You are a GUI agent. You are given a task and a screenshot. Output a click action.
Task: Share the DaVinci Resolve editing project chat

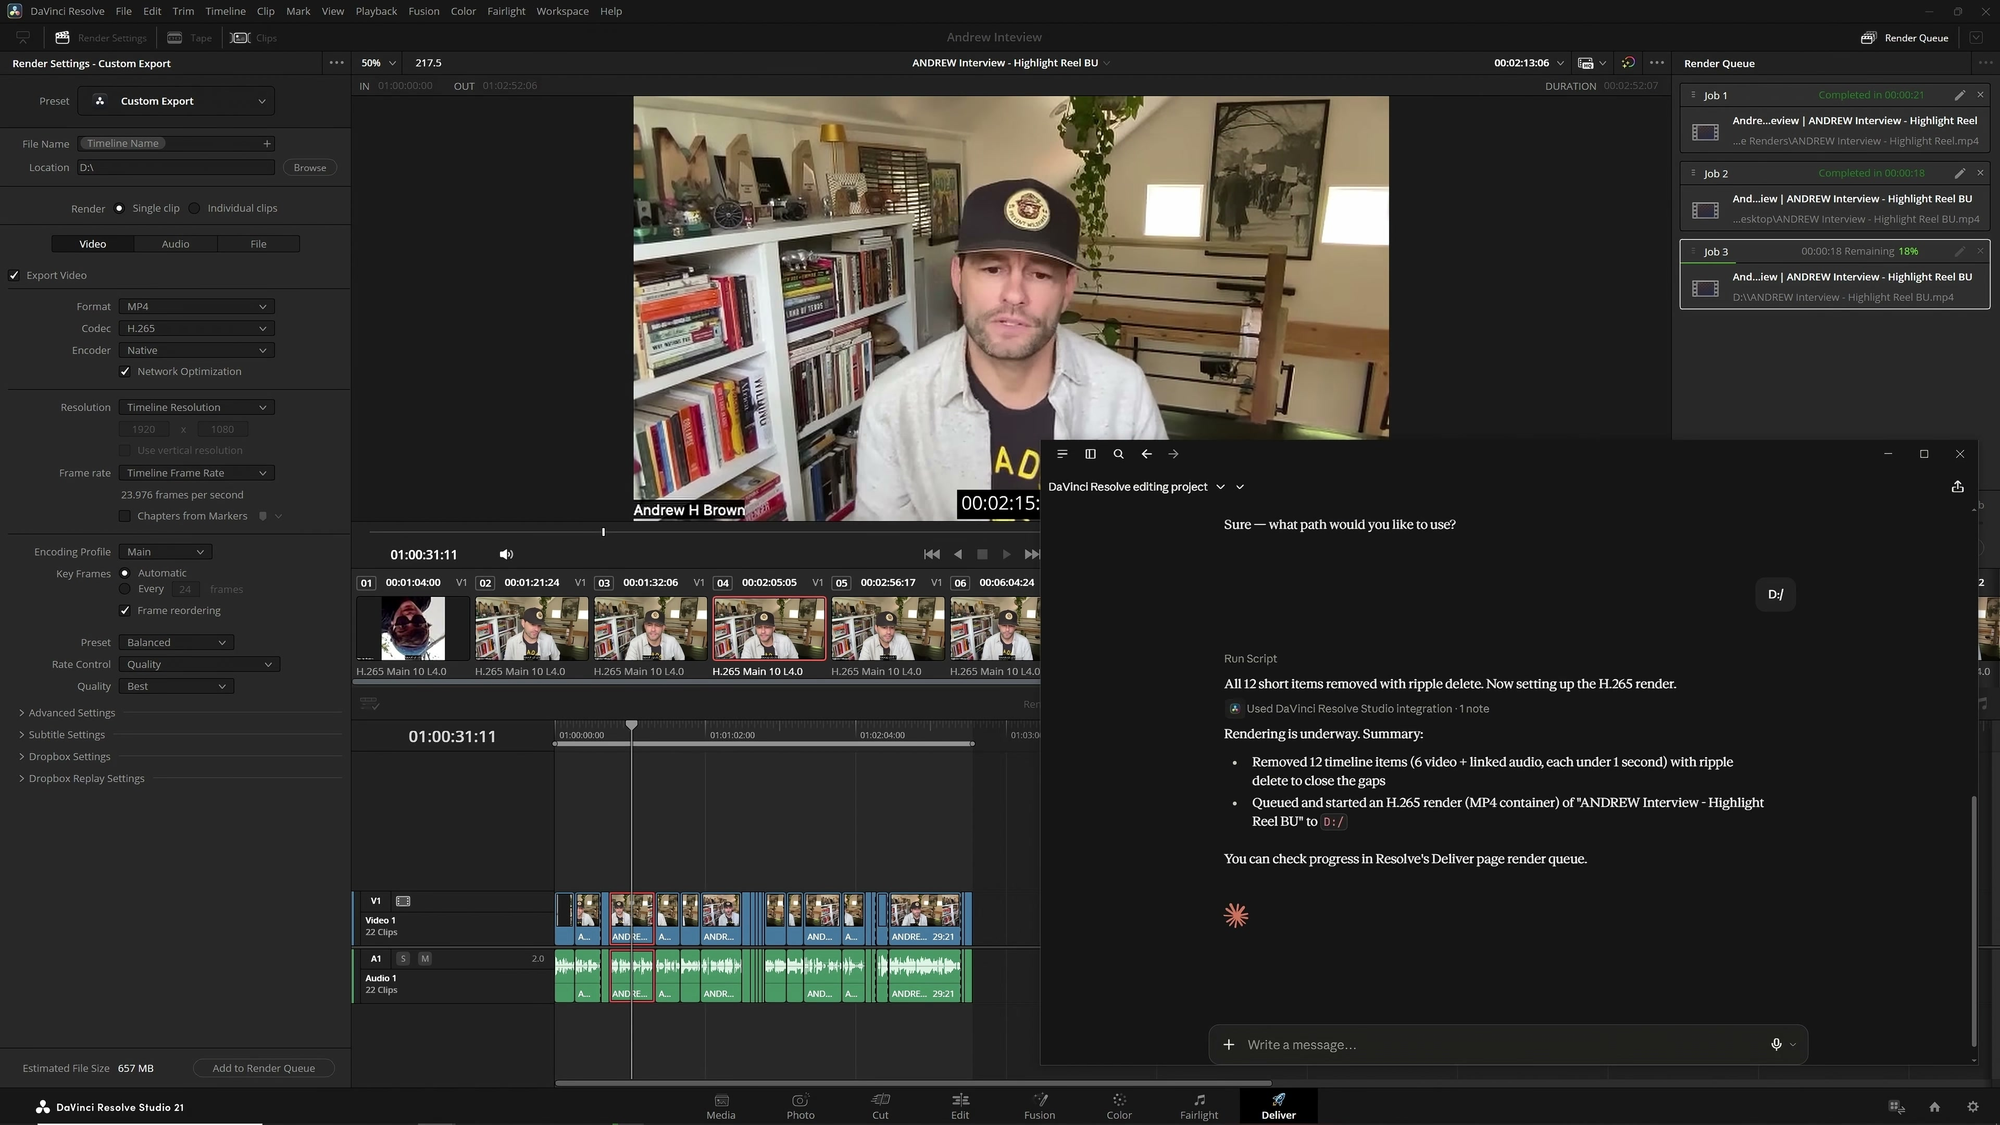click(x=1957, y=487)
